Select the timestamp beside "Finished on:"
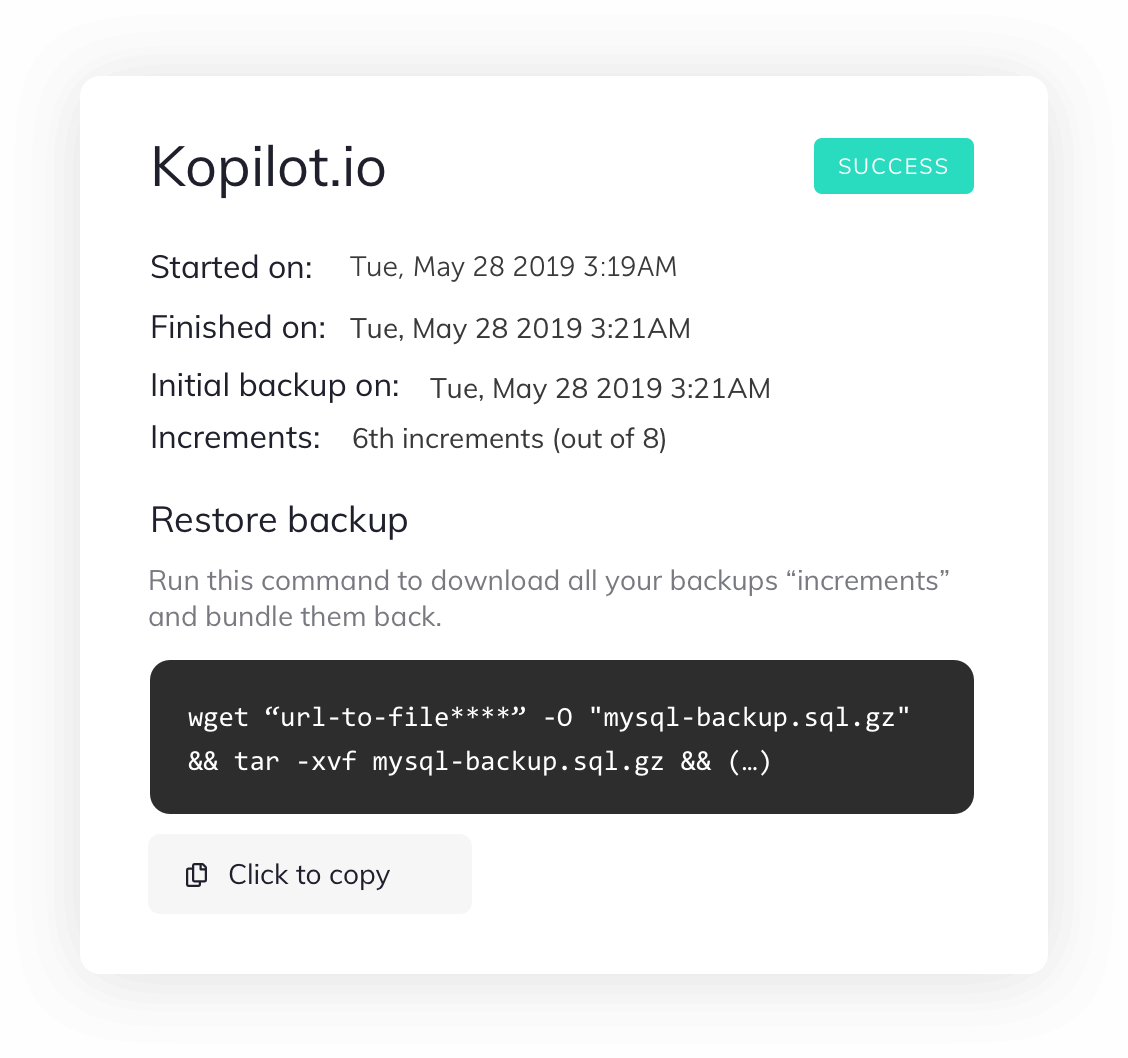 [x=520, y=328]
